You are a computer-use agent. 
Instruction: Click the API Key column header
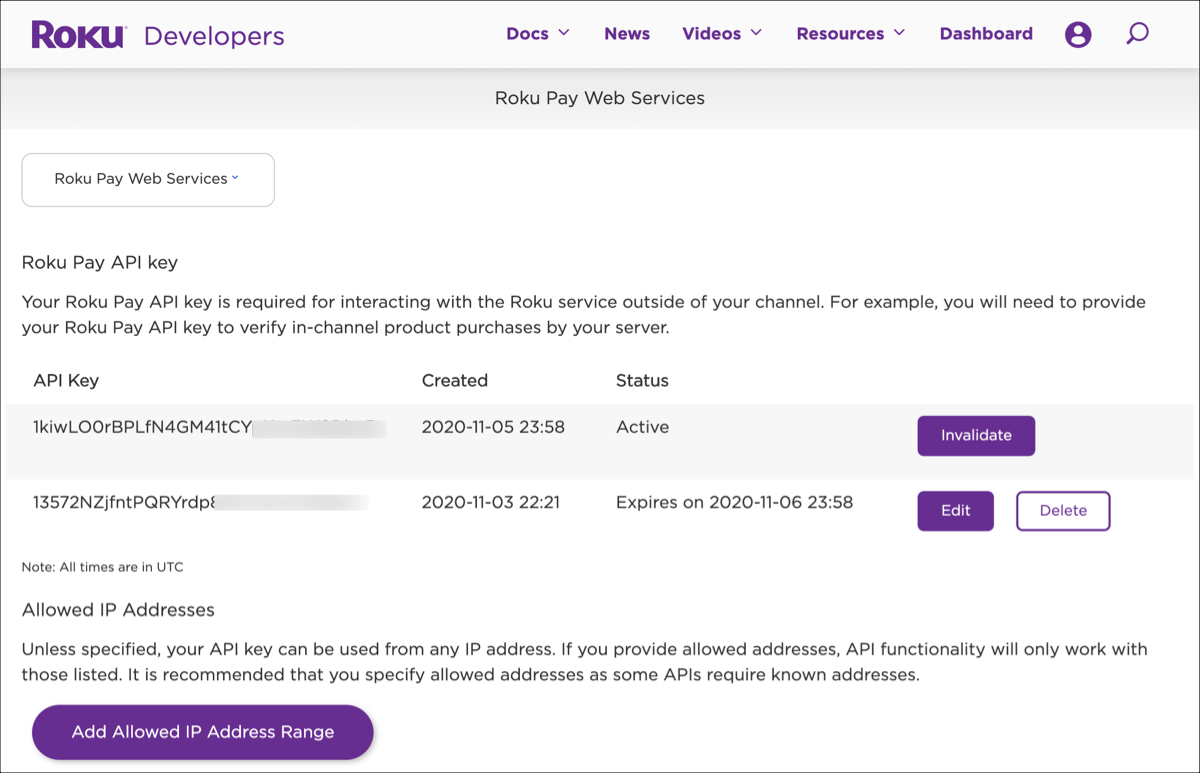(66, 381)
